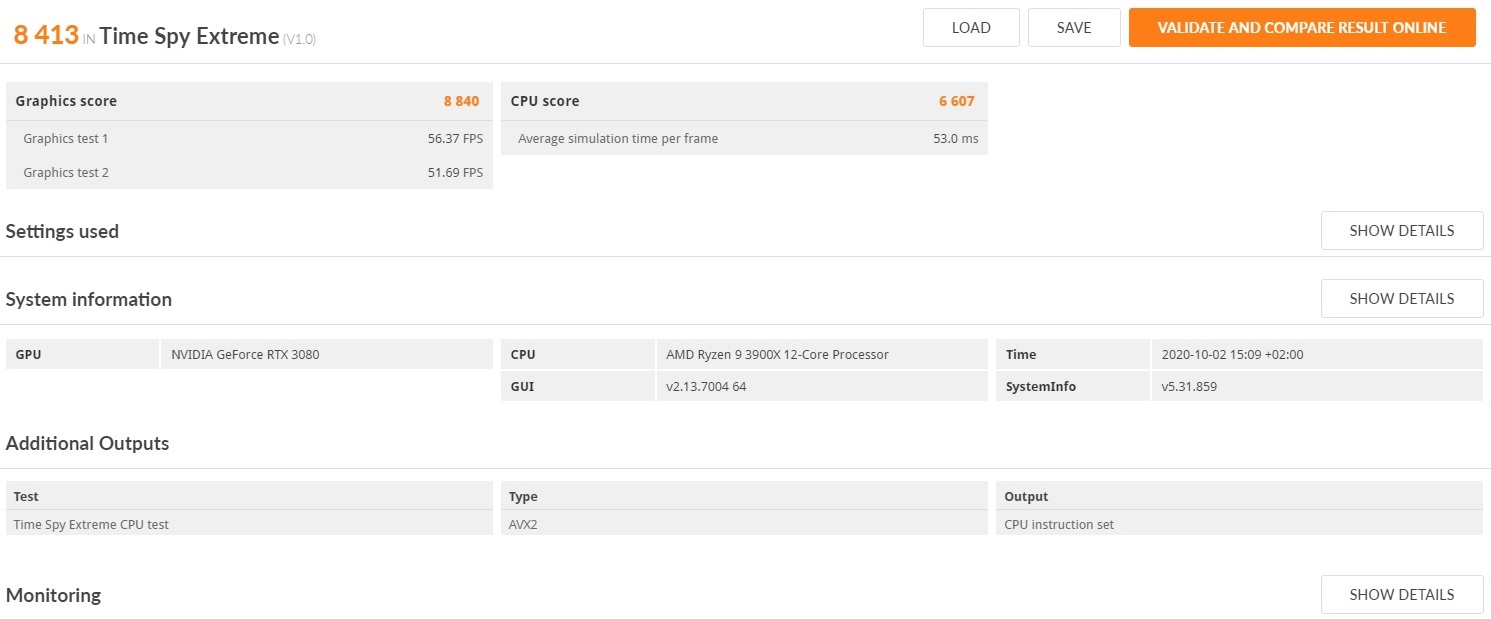
Task: Show details for Settings used
Action: [1402, 231]
